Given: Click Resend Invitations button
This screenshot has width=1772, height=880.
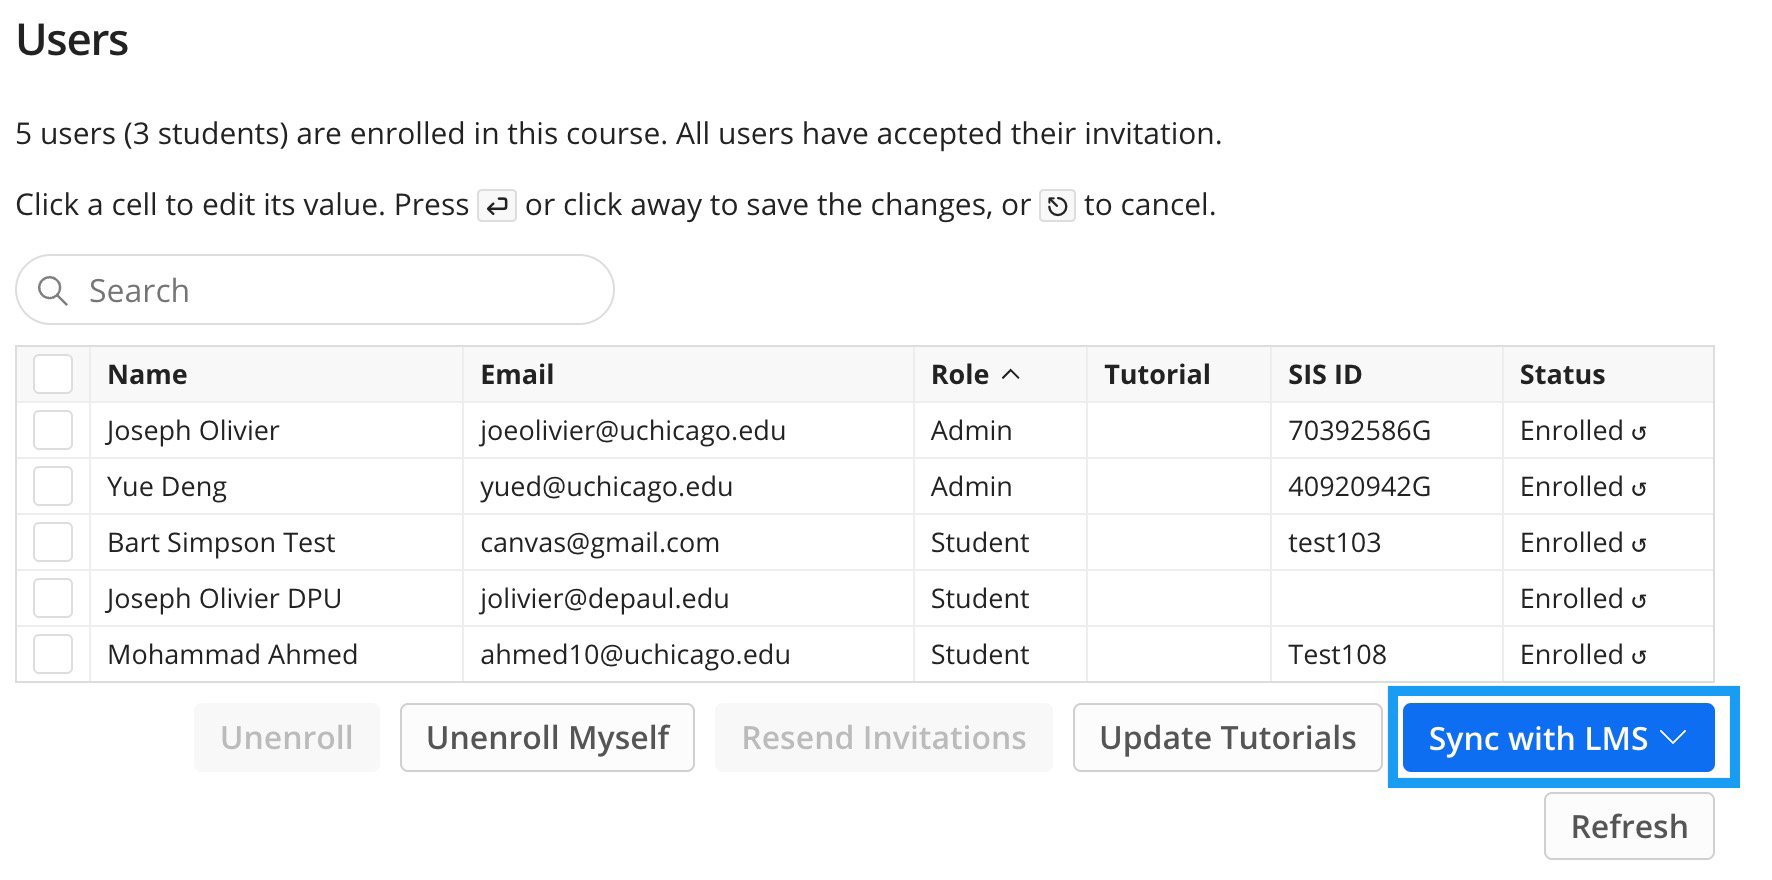Looking at the screenshot, I should [x=884, y=738].
